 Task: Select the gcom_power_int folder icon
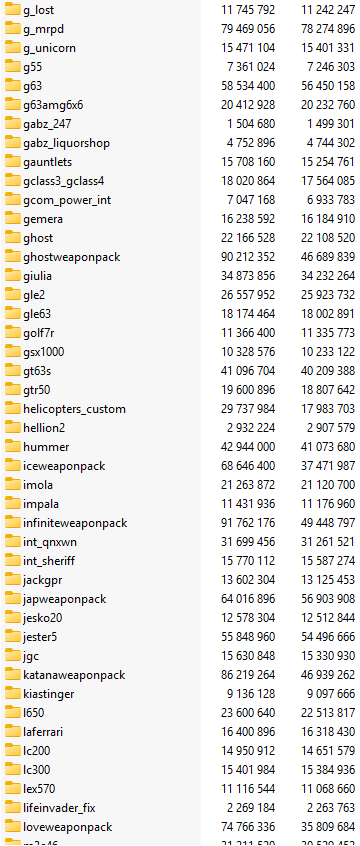pyautogui.click(x=12, y=200)
